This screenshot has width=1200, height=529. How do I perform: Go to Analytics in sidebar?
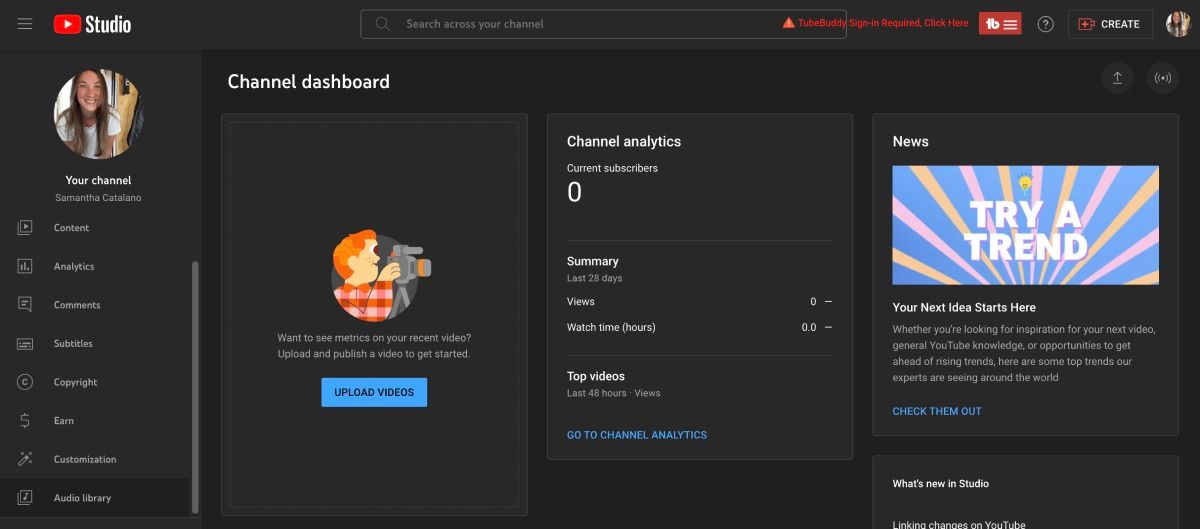click(74, 266)
